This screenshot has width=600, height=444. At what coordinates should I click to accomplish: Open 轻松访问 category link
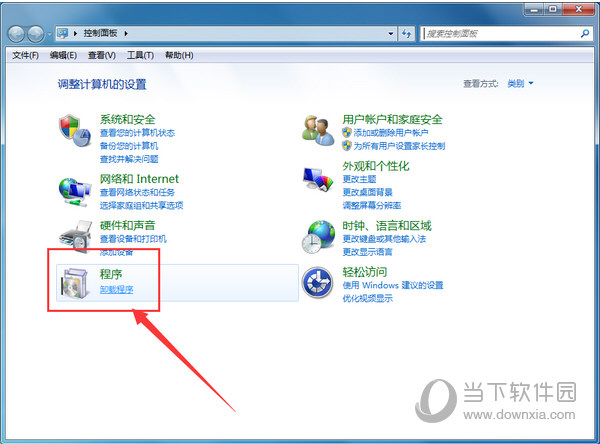[365, 272]
